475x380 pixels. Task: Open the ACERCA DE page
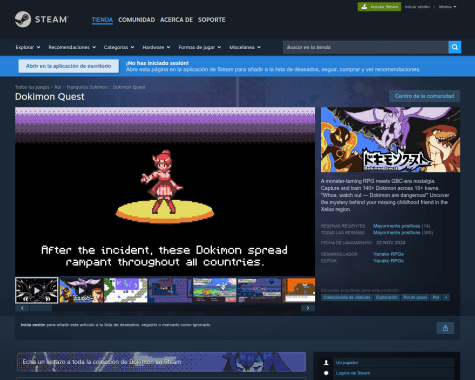[x=176, y=20]
